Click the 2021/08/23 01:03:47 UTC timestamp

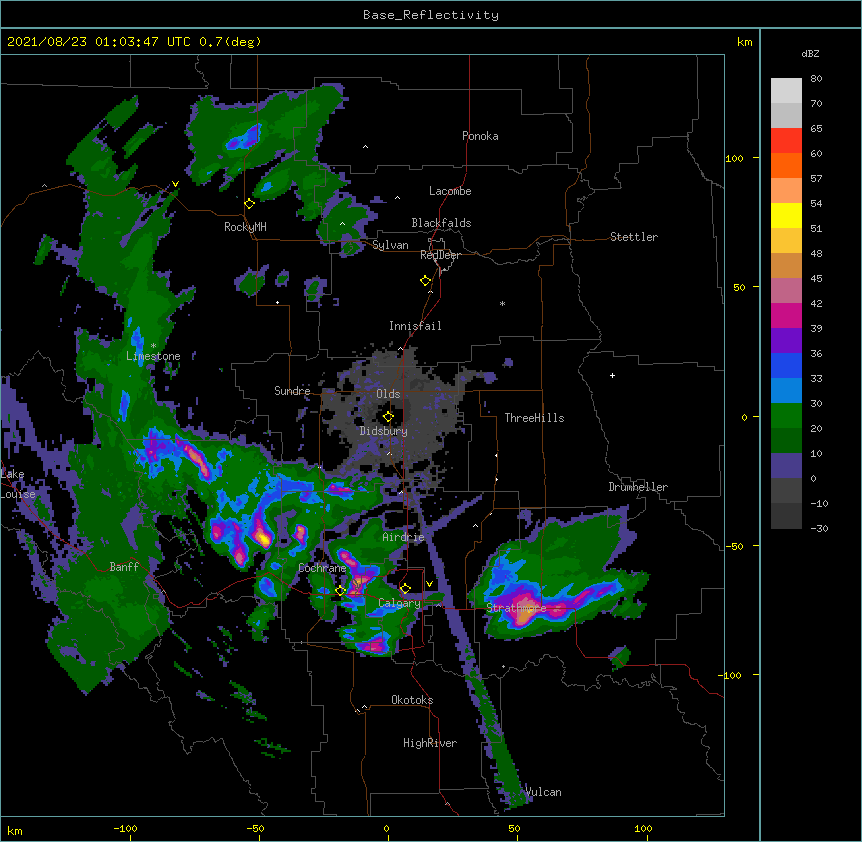[98, 42]
